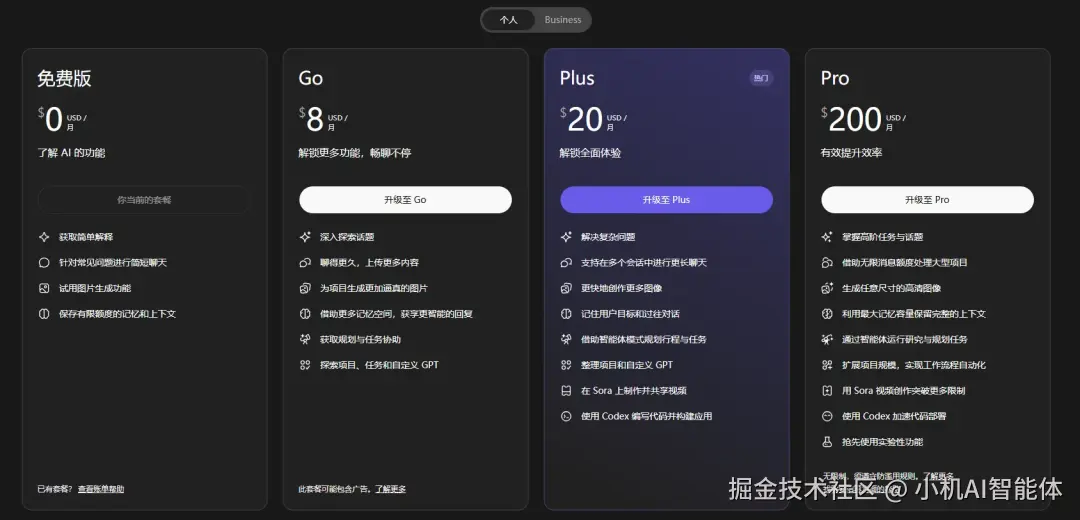Click memory icon beside 保存有限额度的记忆和上下文
The height and width of the screenshot is (520, 1080).
pos(44,313)
